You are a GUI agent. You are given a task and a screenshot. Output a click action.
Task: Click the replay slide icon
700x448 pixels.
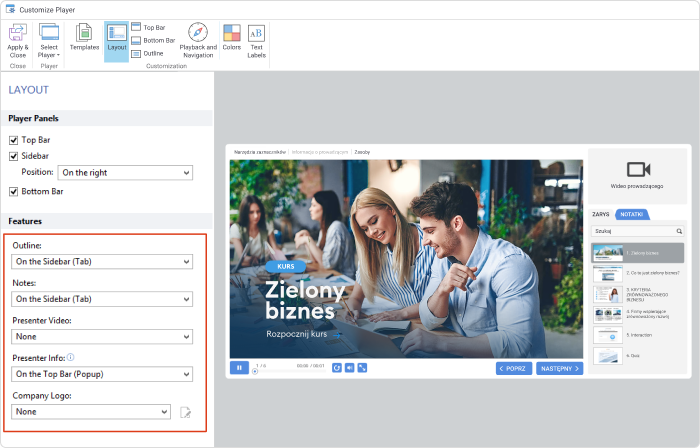point(337,368)
